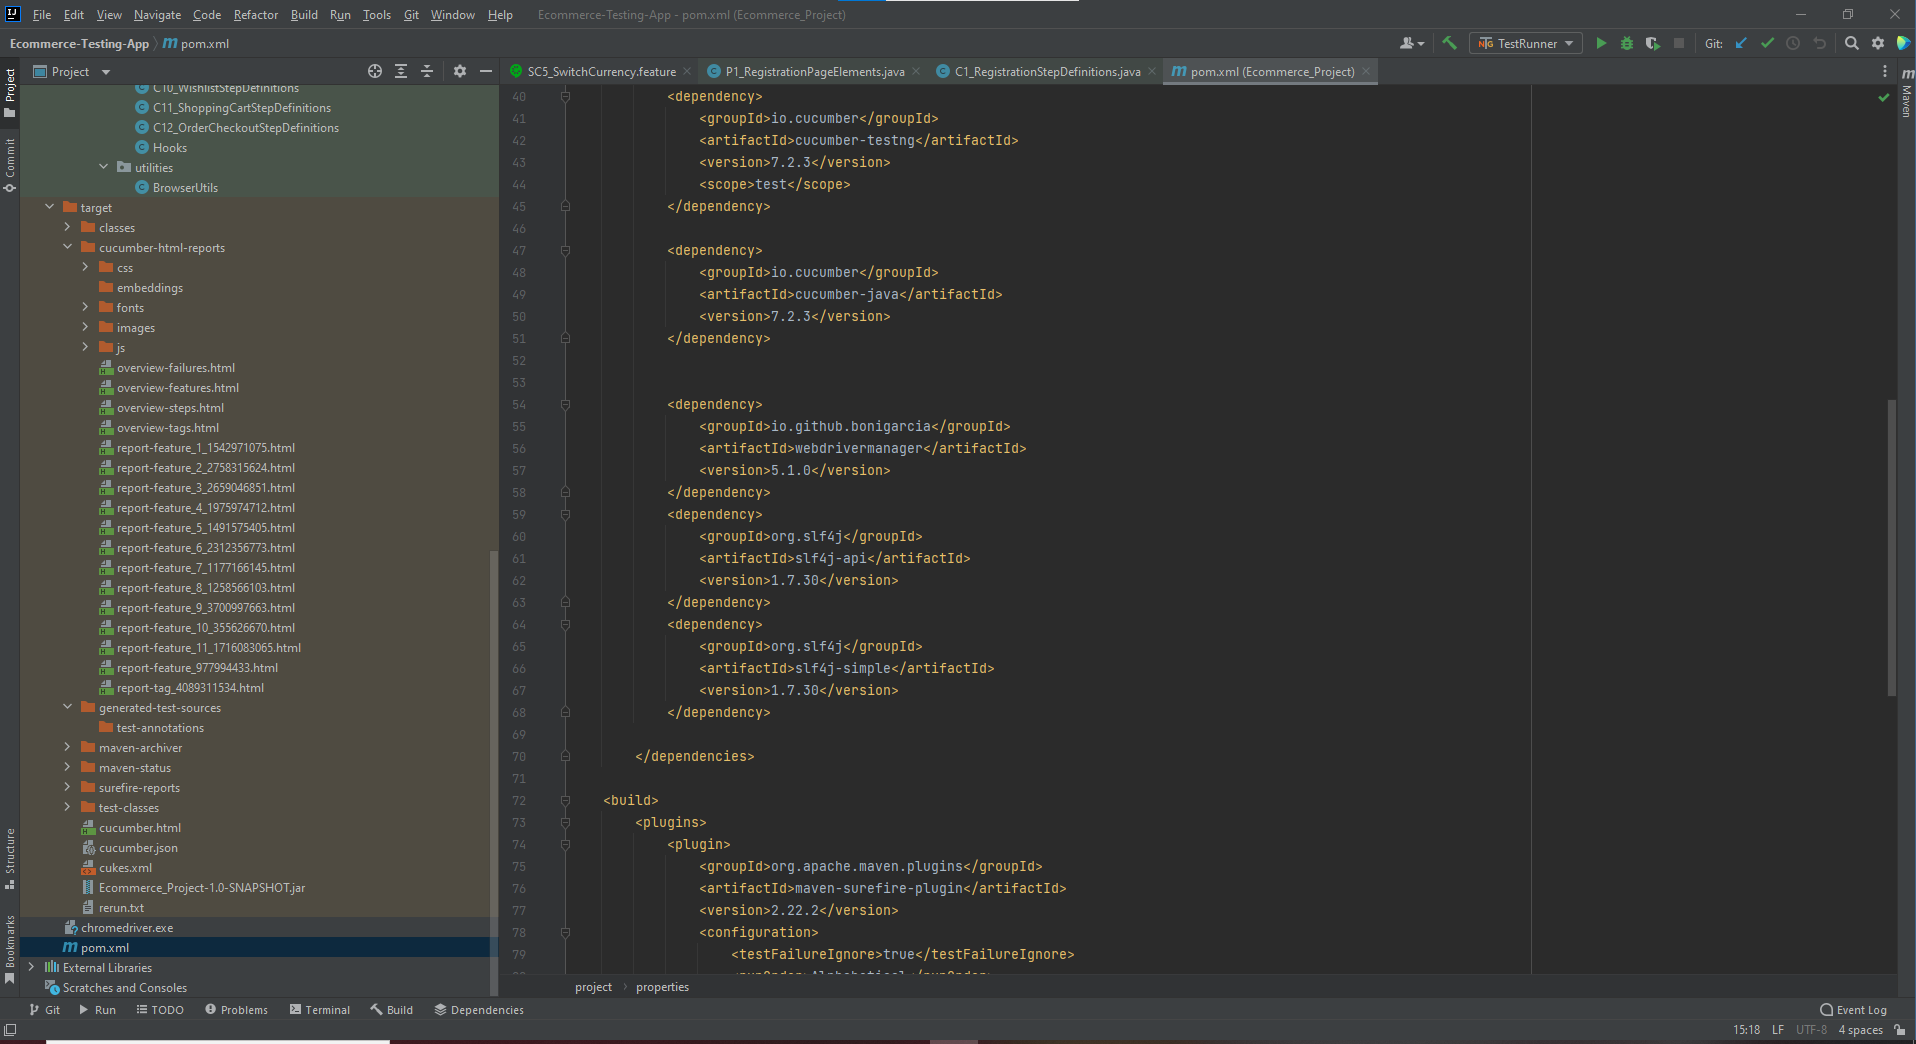Click the UTF-8 encoding indicator in status bar
The width and height of the screenshot is (1916, 1044).
(x=1811, y=1030)
